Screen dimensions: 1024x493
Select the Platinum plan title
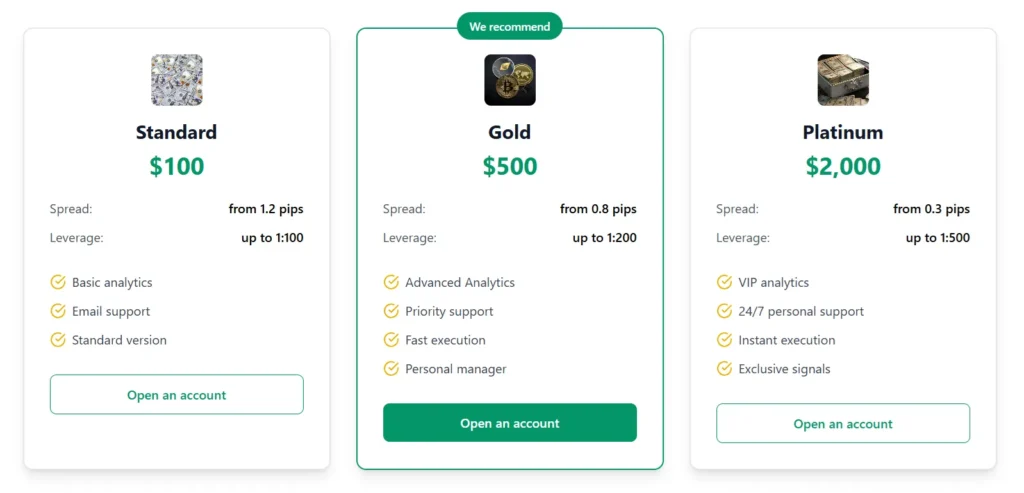(843, 132)
